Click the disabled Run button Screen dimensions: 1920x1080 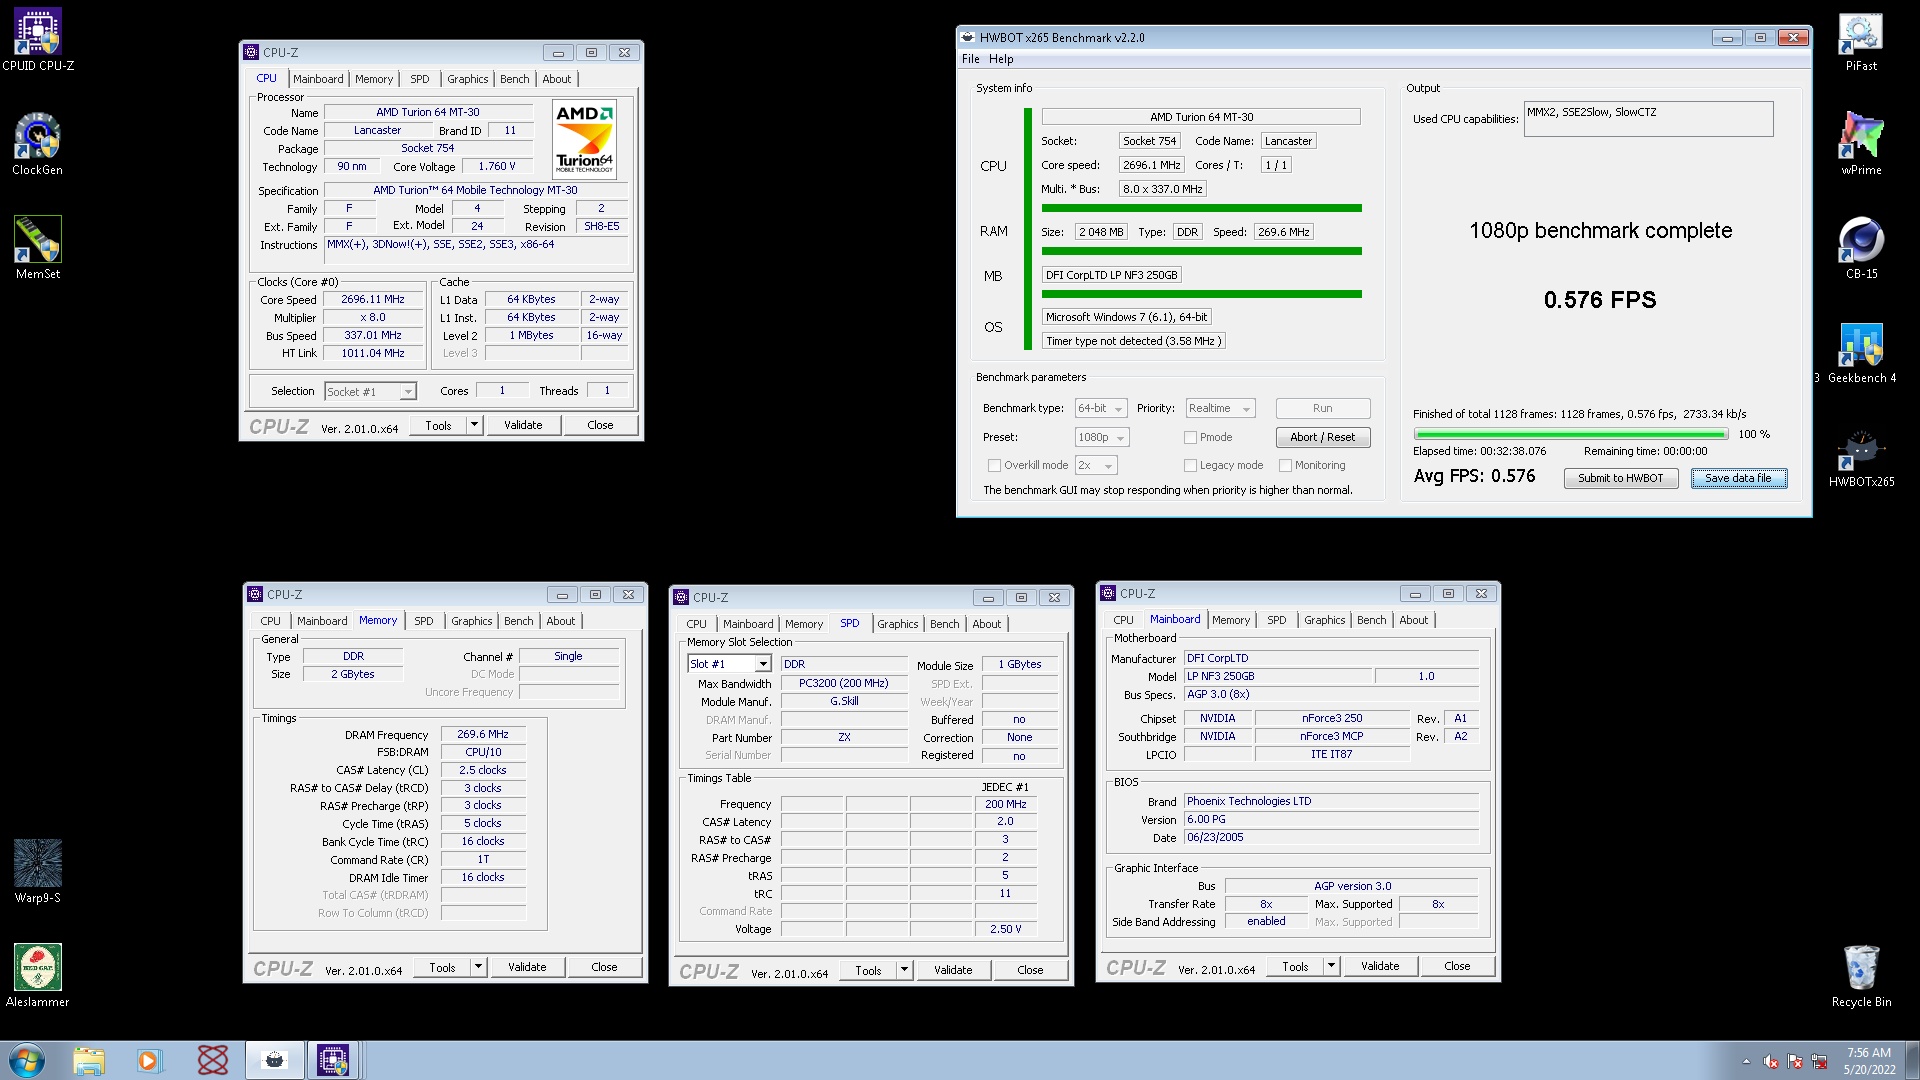[x=1322, y=408]
